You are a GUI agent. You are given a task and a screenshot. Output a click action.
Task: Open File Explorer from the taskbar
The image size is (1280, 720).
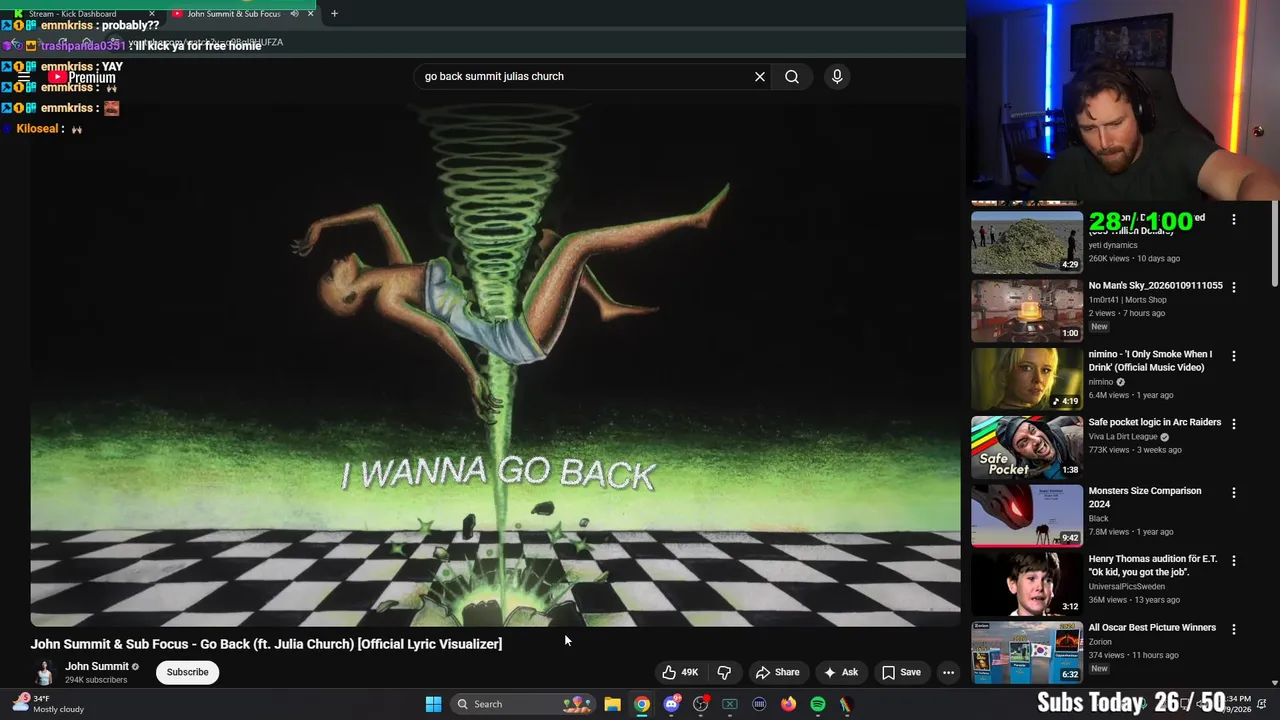[x=612, y=704]
